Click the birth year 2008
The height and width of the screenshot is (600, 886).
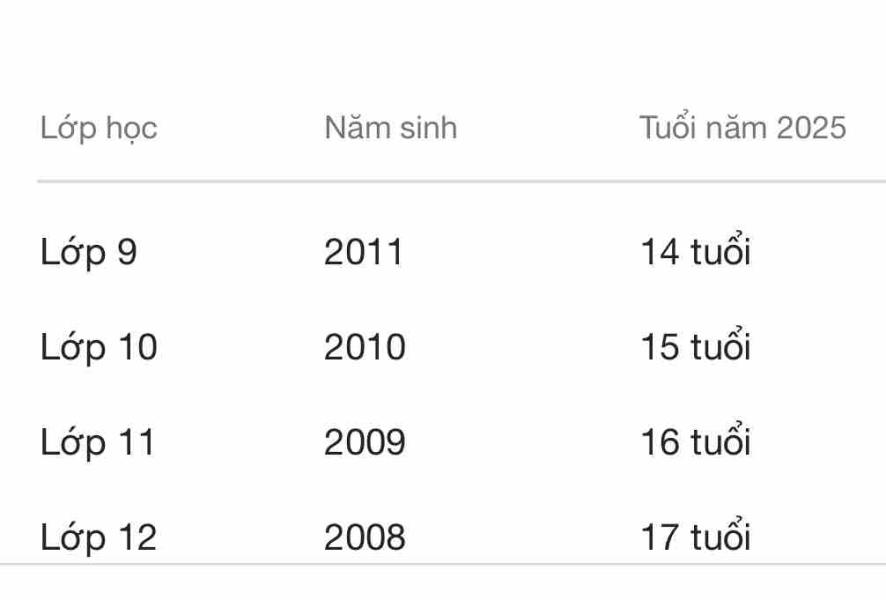click(365, 537)
